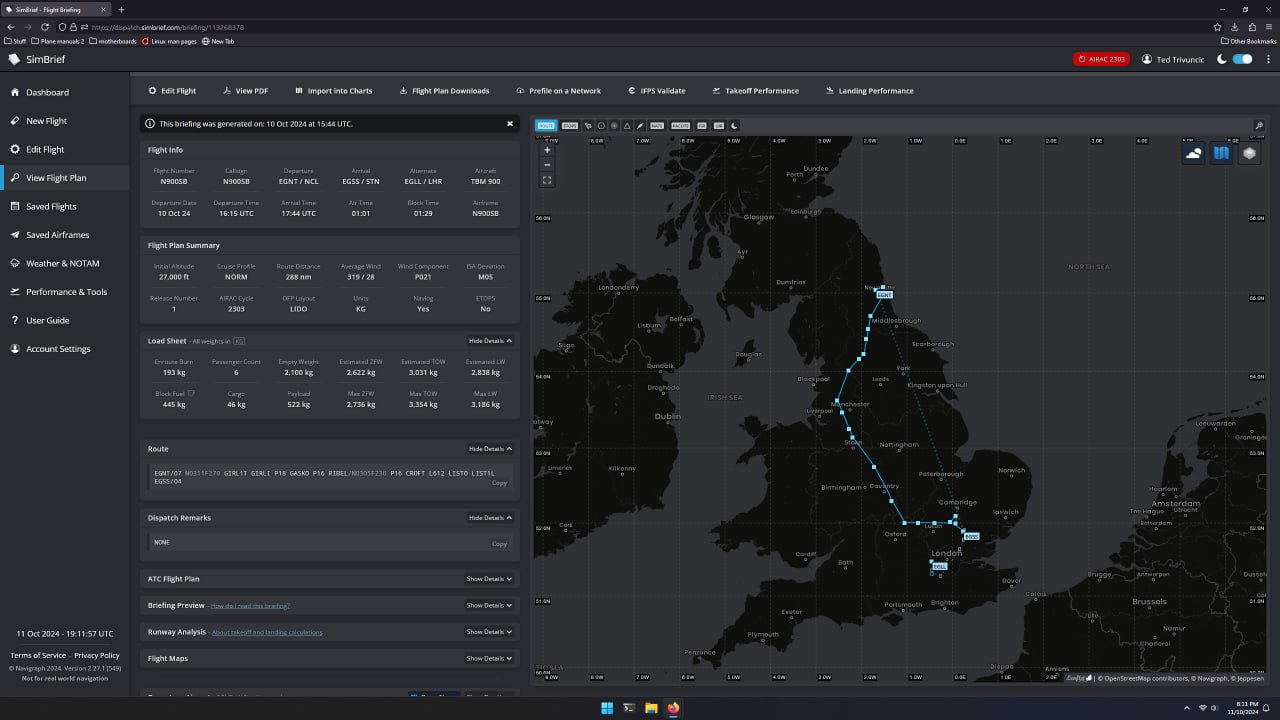The height and width of the screenshot is (720, 1280).
Task: Click Import into Charts button
Action: coord(333,91)
